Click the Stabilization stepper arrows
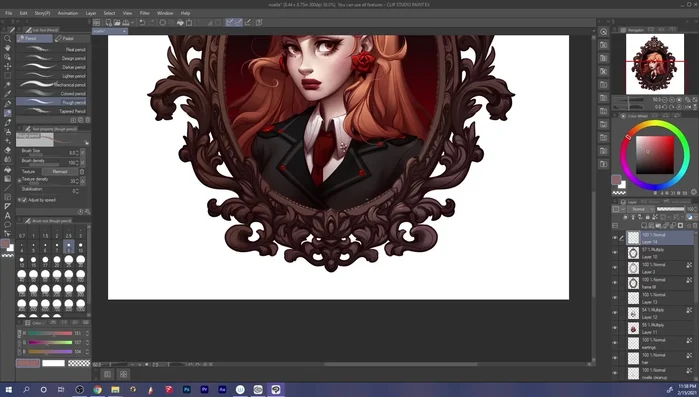 click(x=78, y=191)
